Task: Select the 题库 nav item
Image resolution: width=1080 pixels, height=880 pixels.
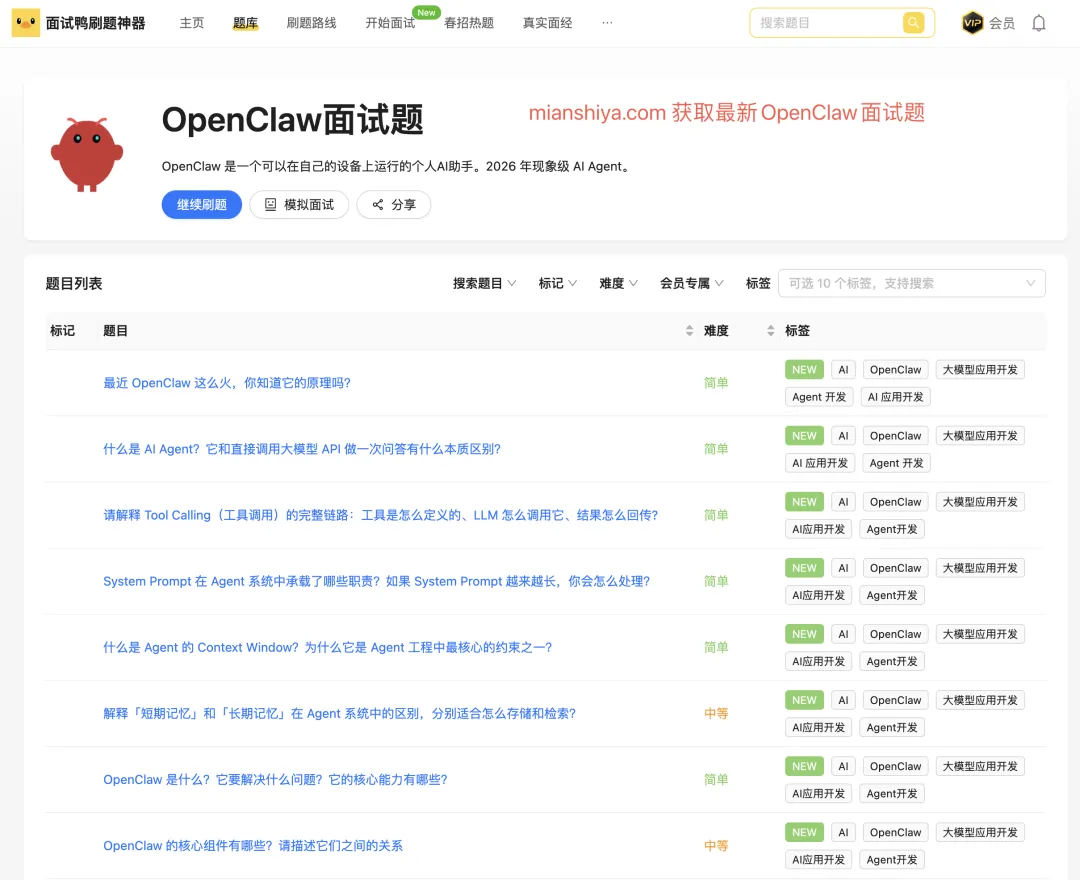Action: coord(245,23)
